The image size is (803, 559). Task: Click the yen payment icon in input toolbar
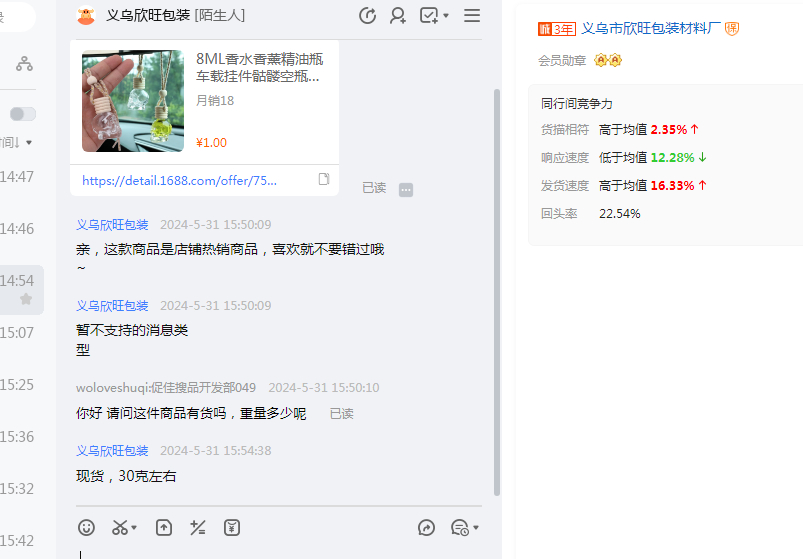[232, 527]
